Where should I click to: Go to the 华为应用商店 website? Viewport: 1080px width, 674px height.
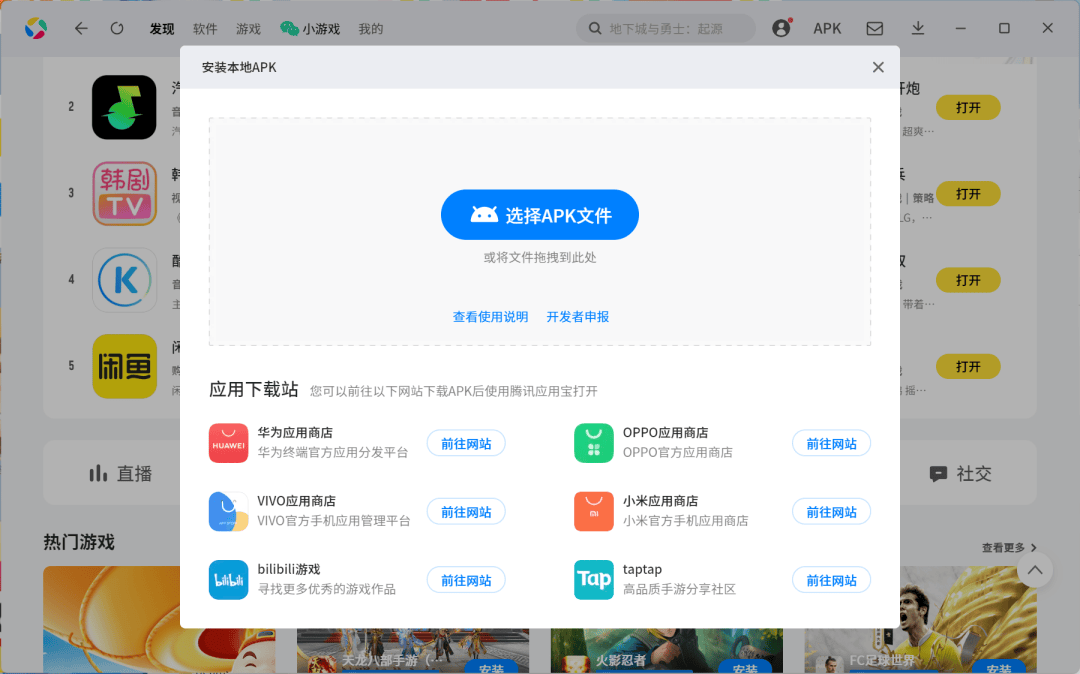click(466, 443)
